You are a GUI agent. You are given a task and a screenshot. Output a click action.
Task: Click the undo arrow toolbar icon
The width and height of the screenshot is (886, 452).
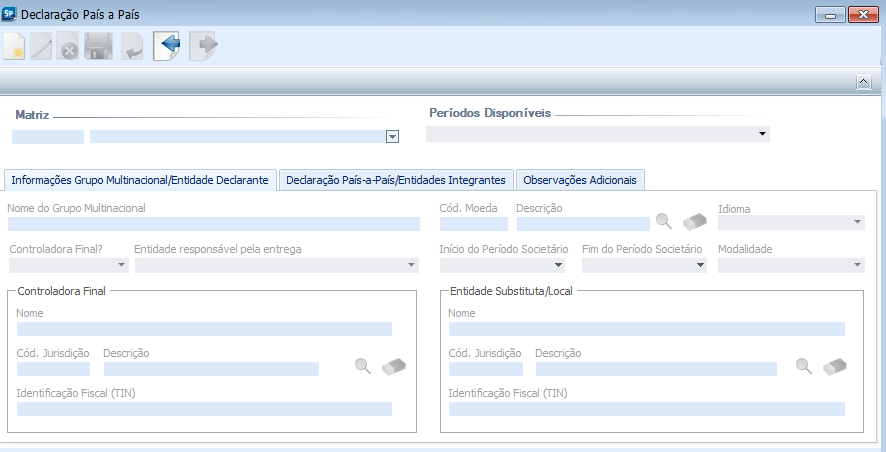coord(132,46)
